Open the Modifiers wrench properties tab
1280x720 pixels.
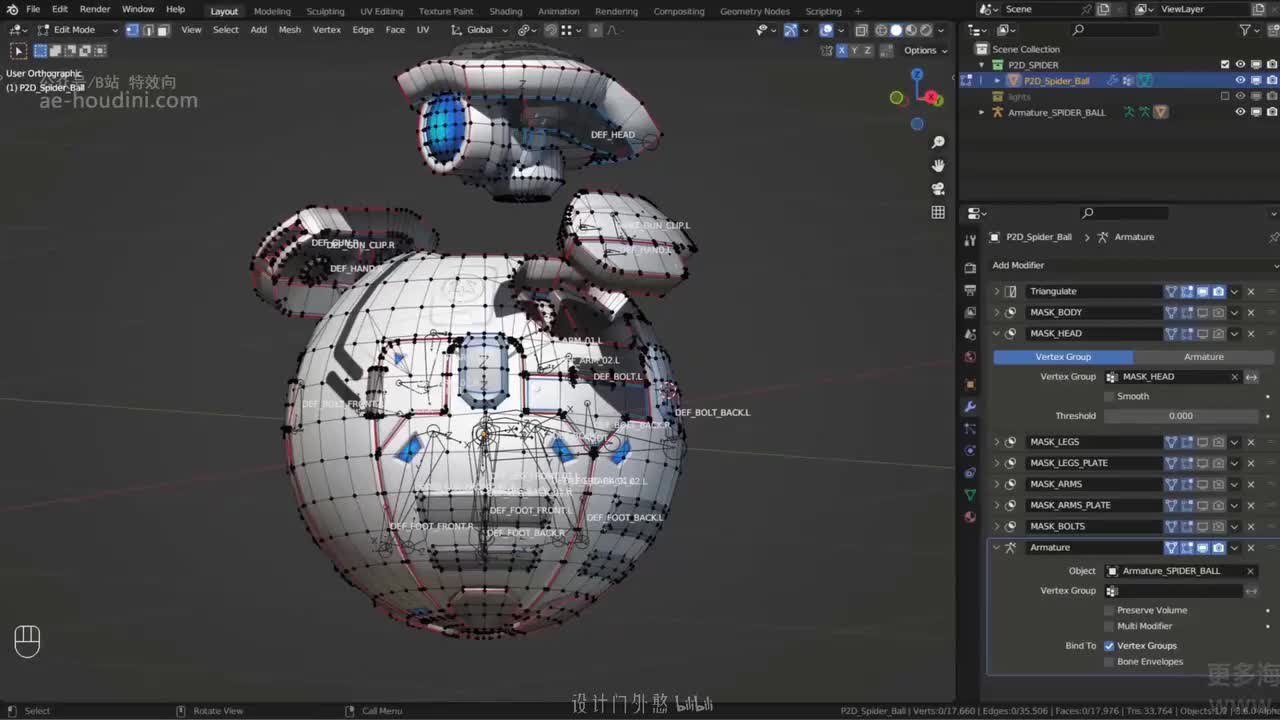[970, 407]
